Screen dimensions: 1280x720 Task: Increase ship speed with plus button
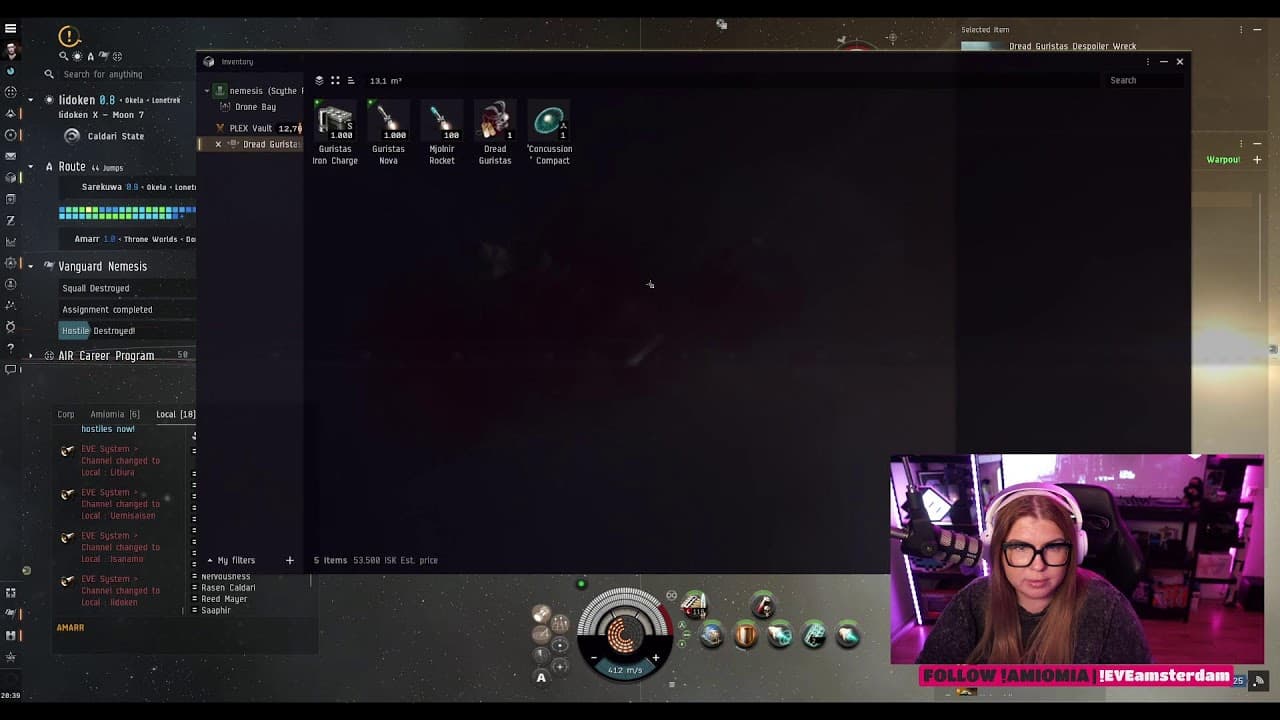click(x=655, y=659)
